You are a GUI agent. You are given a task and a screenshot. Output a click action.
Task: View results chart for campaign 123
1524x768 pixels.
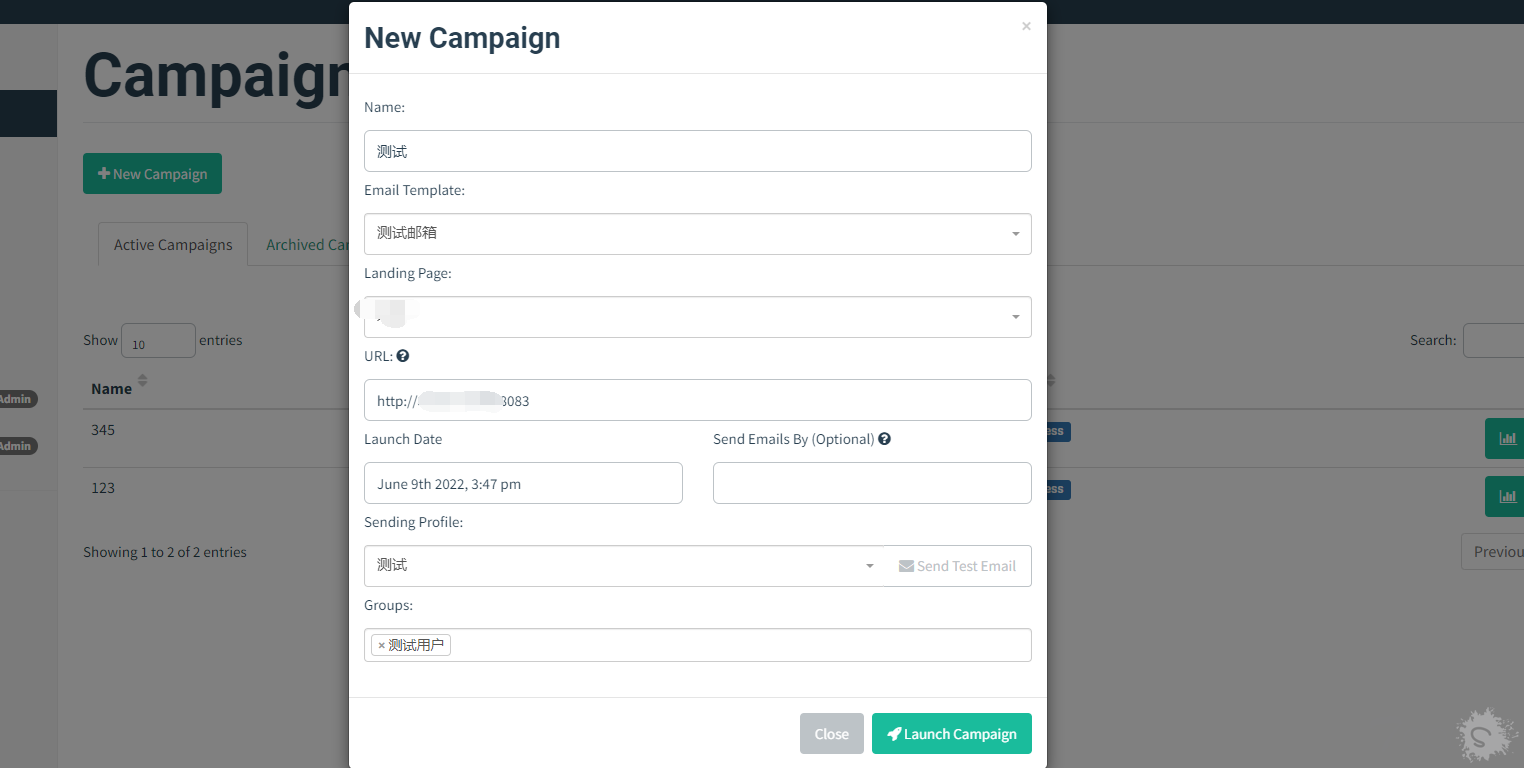point(1505,496)
